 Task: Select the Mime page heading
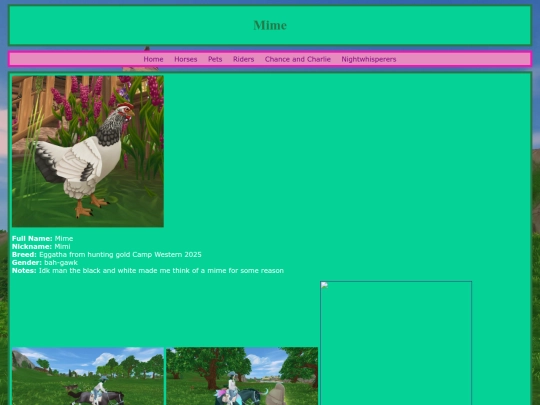270,25
